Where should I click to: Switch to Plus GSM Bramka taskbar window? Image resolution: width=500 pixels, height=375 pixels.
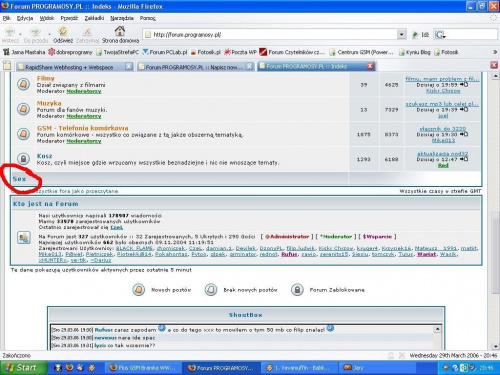pyautogui.click(x=143, y=368)
